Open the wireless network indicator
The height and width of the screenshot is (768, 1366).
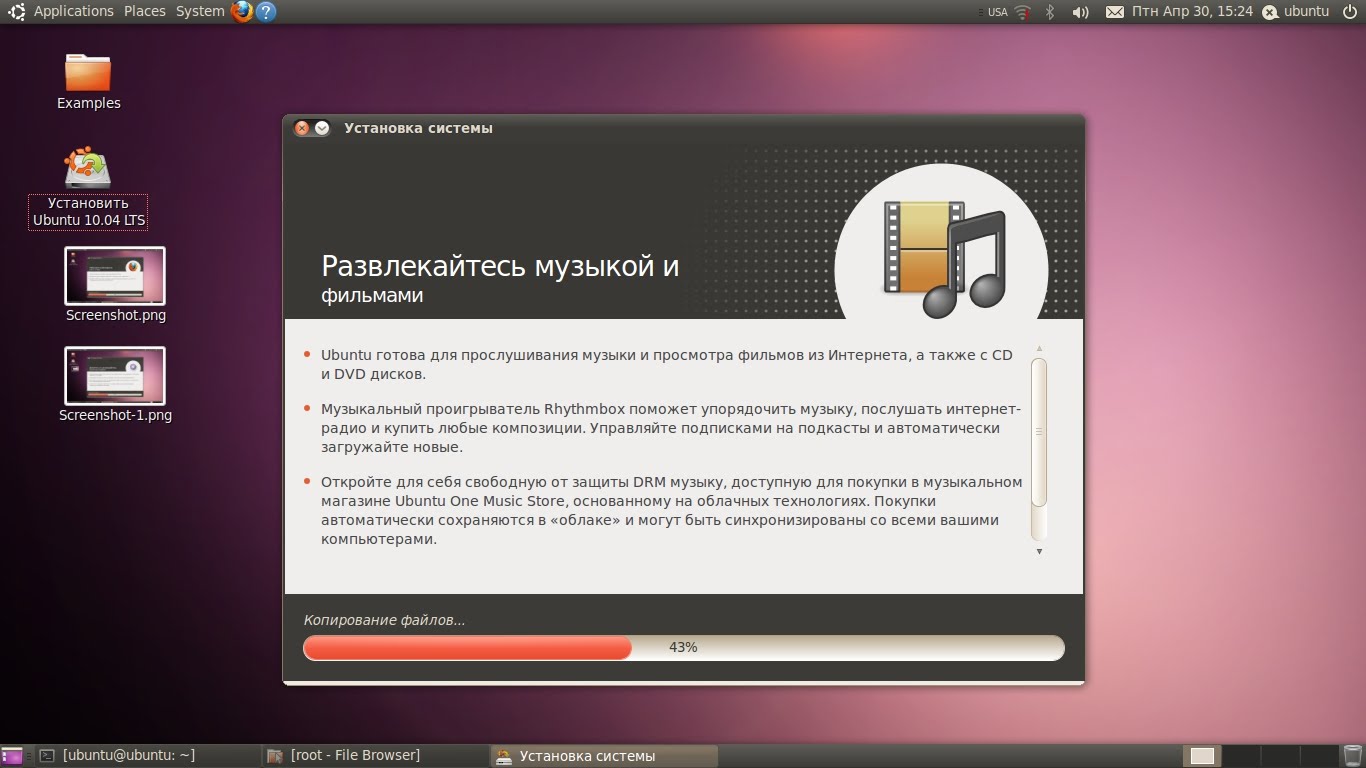coord(1022,12)
